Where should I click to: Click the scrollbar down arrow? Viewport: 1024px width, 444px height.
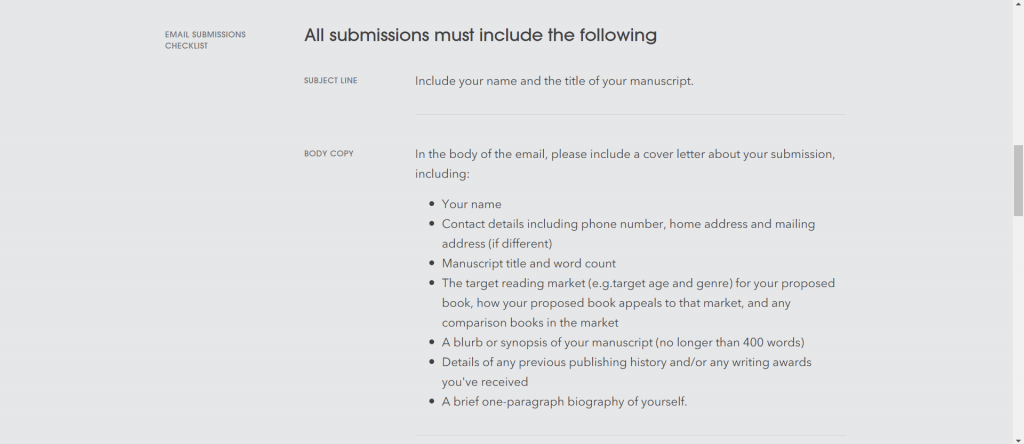[x=1018, y=438]
